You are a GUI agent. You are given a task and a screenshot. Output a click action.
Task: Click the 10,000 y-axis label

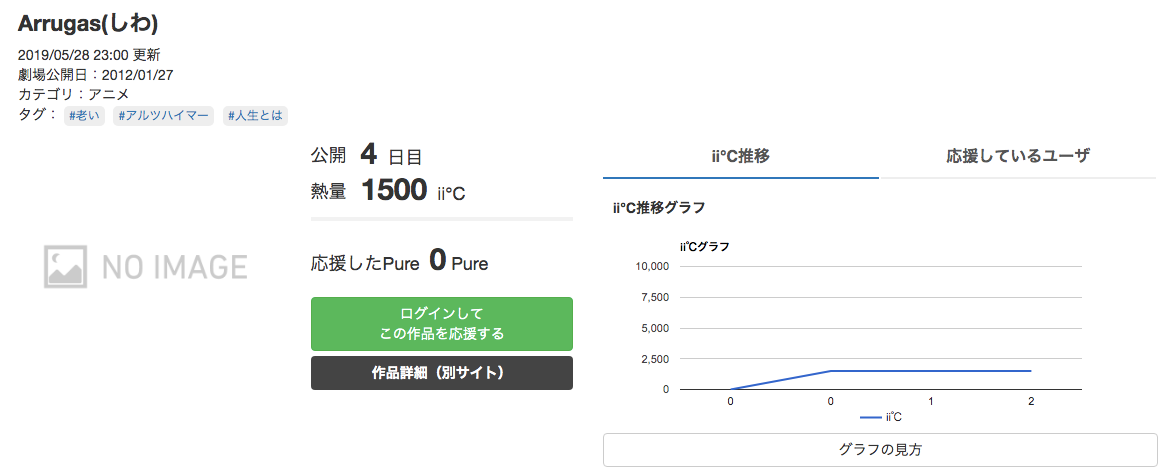(653, 266)
